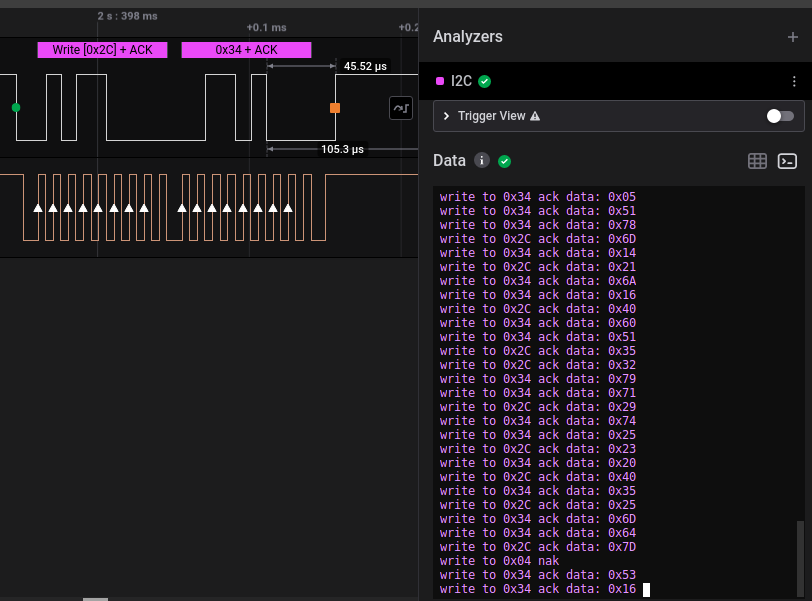This screenshot has width=812, height=601.
Task: Select line 'write to 0x2C ack data: 0x7D'
Action: [538, 546]
